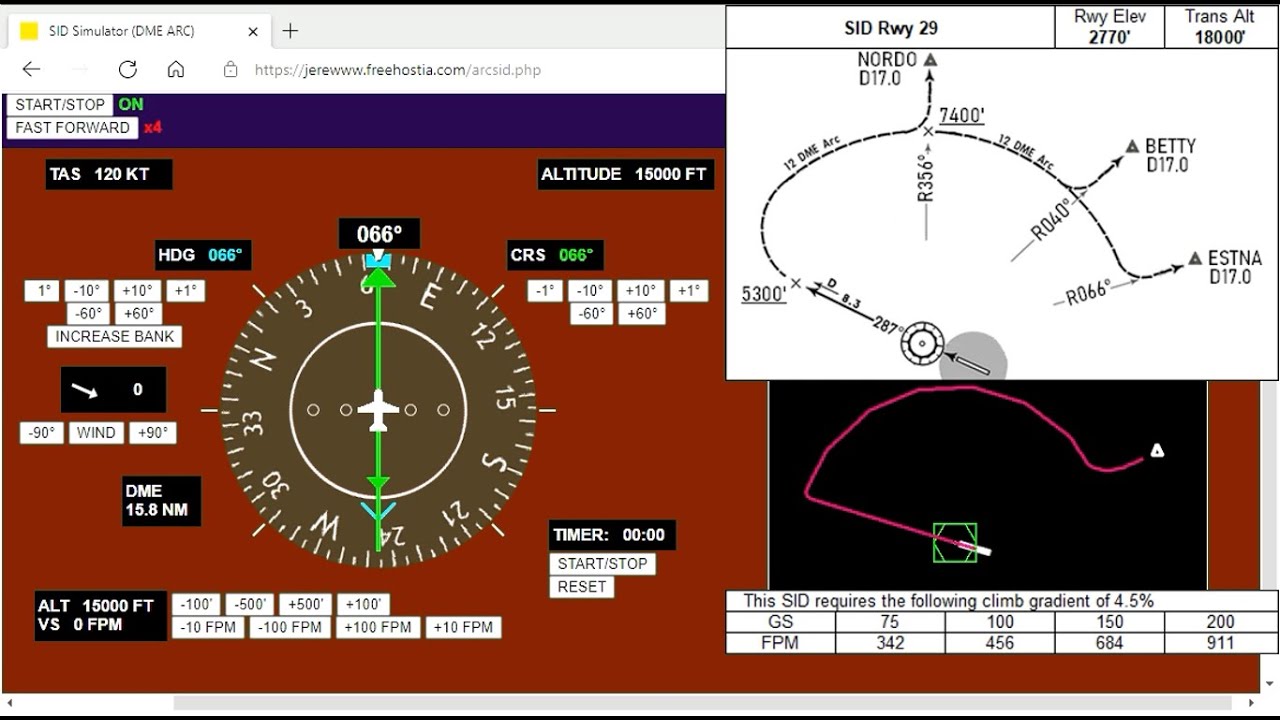Click the ALTITUDE 15000 FT readout
Screen dimensions: 1280x720
pos(626,174)
